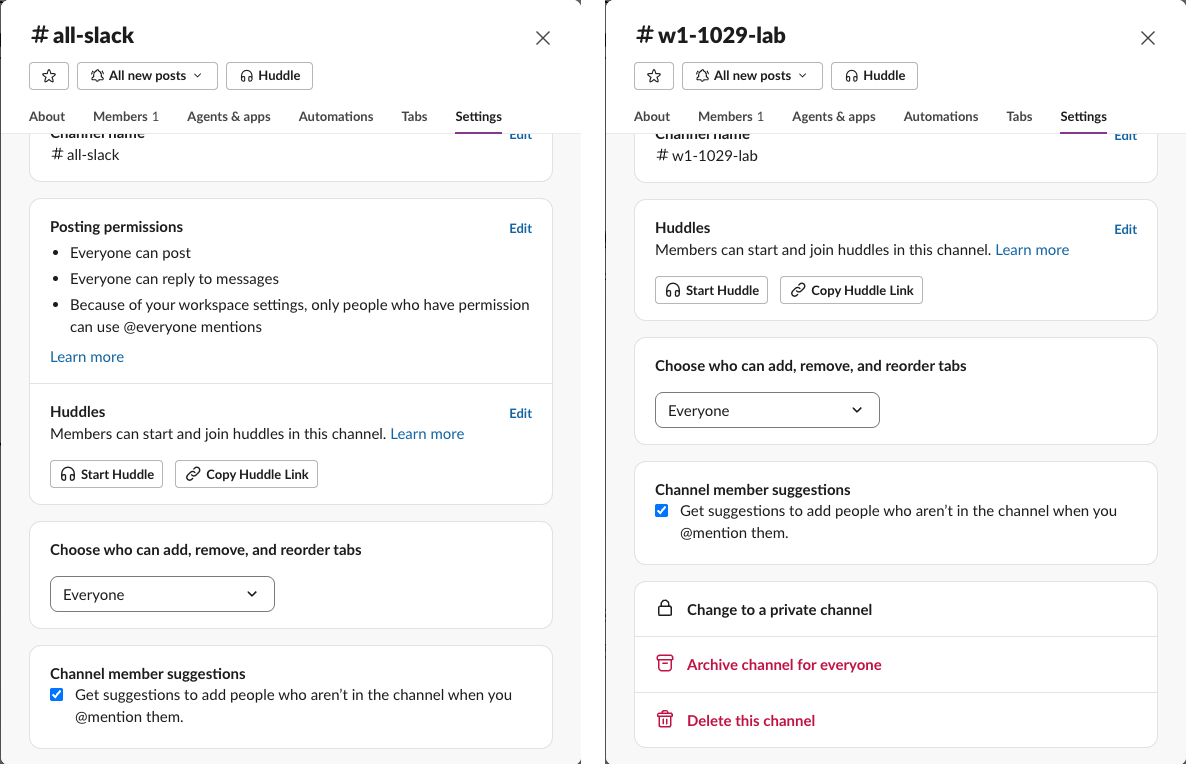1186x764 pixels.
Task: Copy Huddle Link in w1-1029-lab panel
Action: (852, 290)
